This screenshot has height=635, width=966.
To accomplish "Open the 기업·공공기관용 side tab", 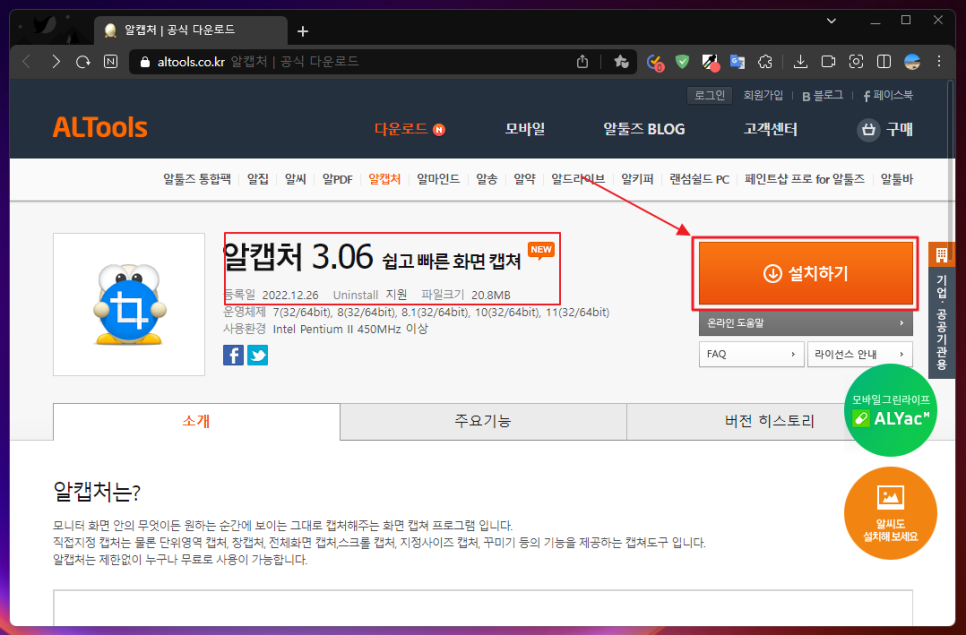I will (x=941, y=310).
